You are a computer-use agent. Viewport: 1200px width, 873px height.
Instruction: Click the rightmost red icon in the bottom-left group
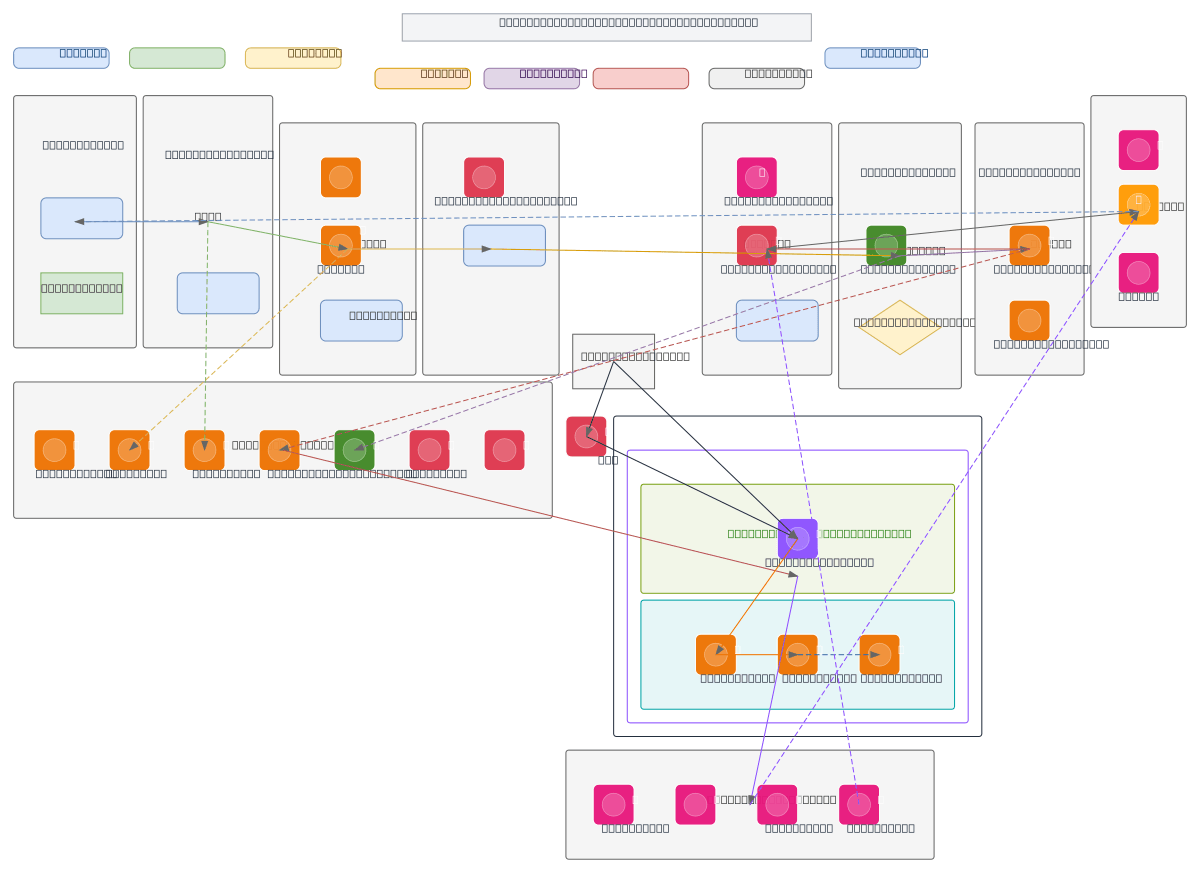click(504, 450)
